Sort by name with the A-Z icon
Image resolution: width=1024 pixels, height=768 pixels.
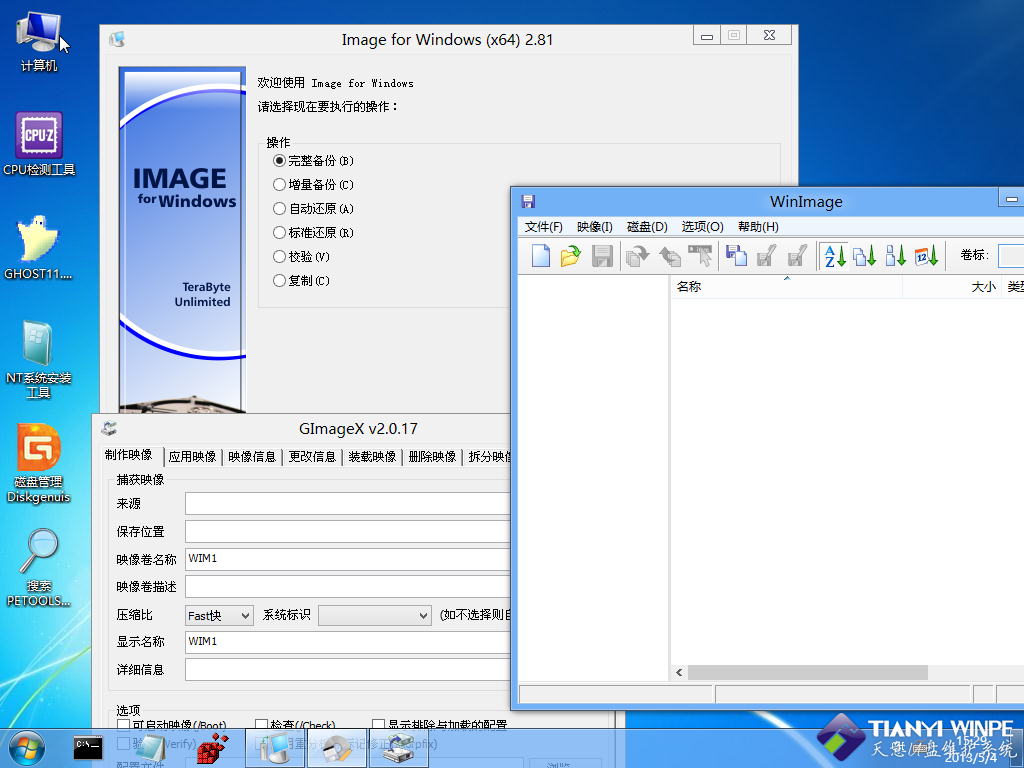pos(834,255)
